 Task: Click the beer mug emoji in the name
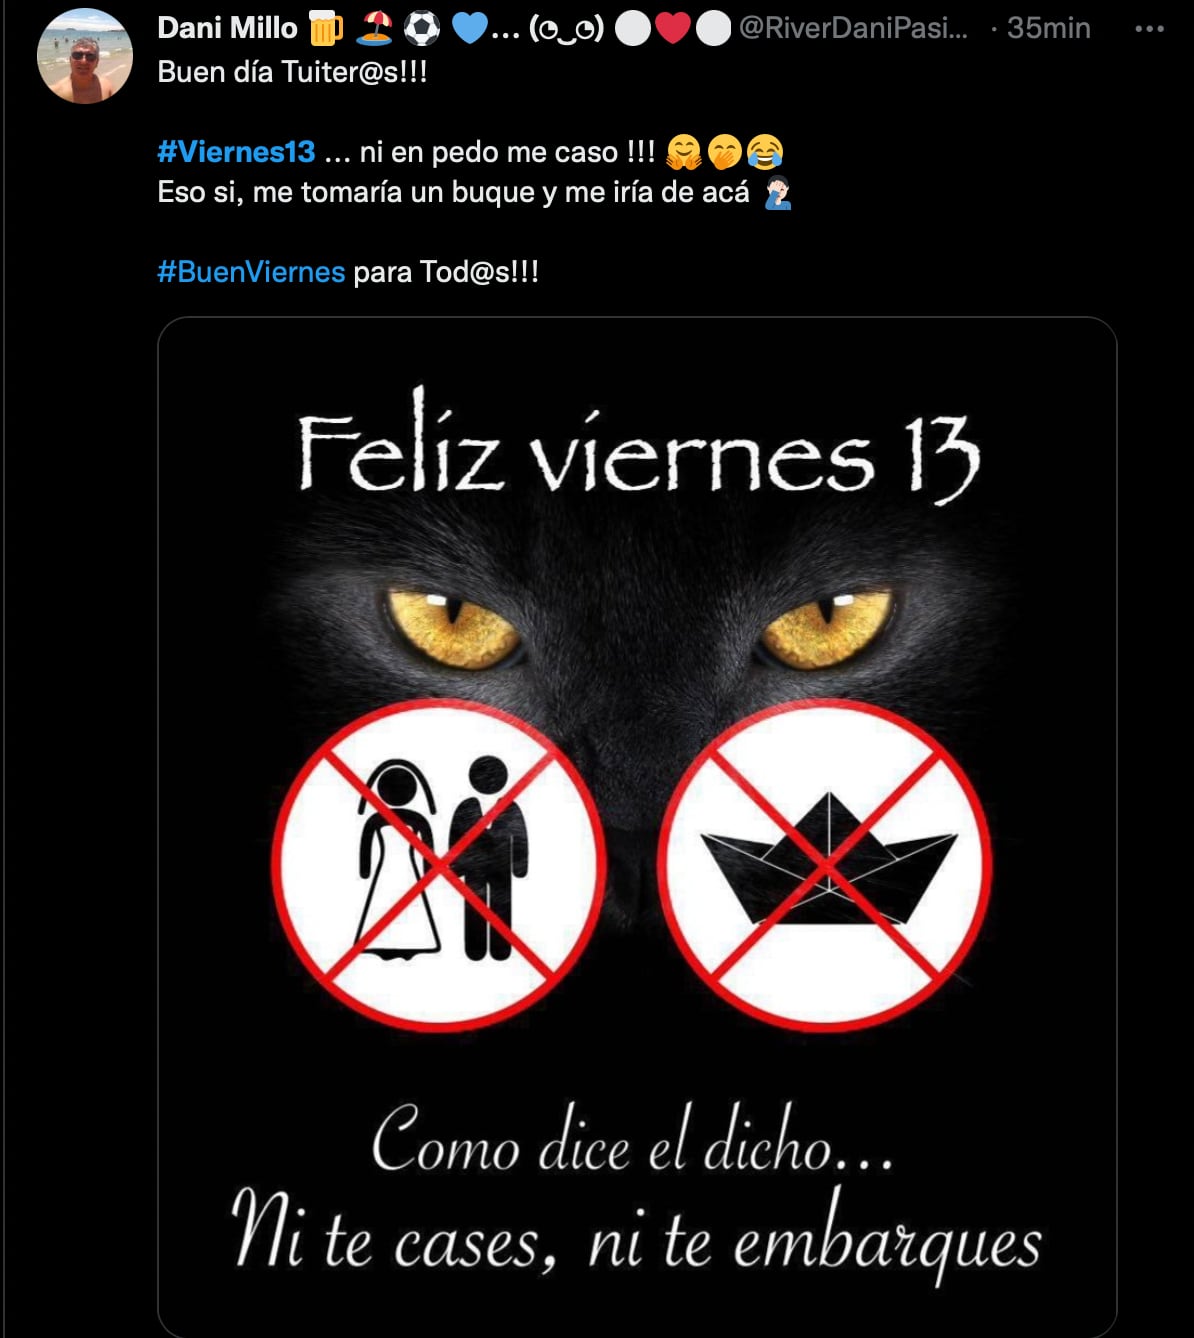tap(325, 28)
